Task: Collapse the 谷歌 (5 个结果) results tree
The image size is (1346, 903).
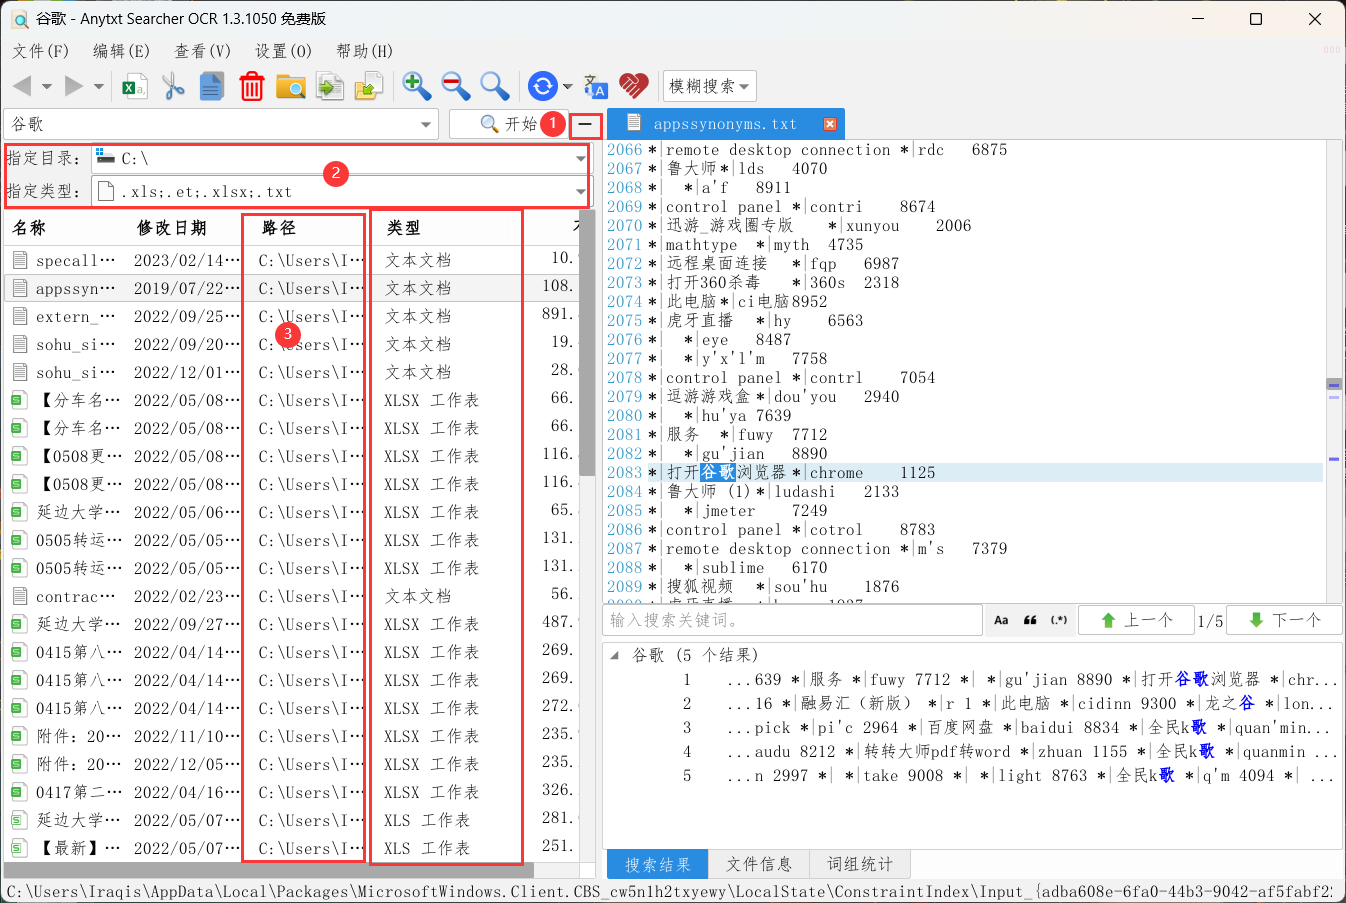Action: click(x=613, y=655)
